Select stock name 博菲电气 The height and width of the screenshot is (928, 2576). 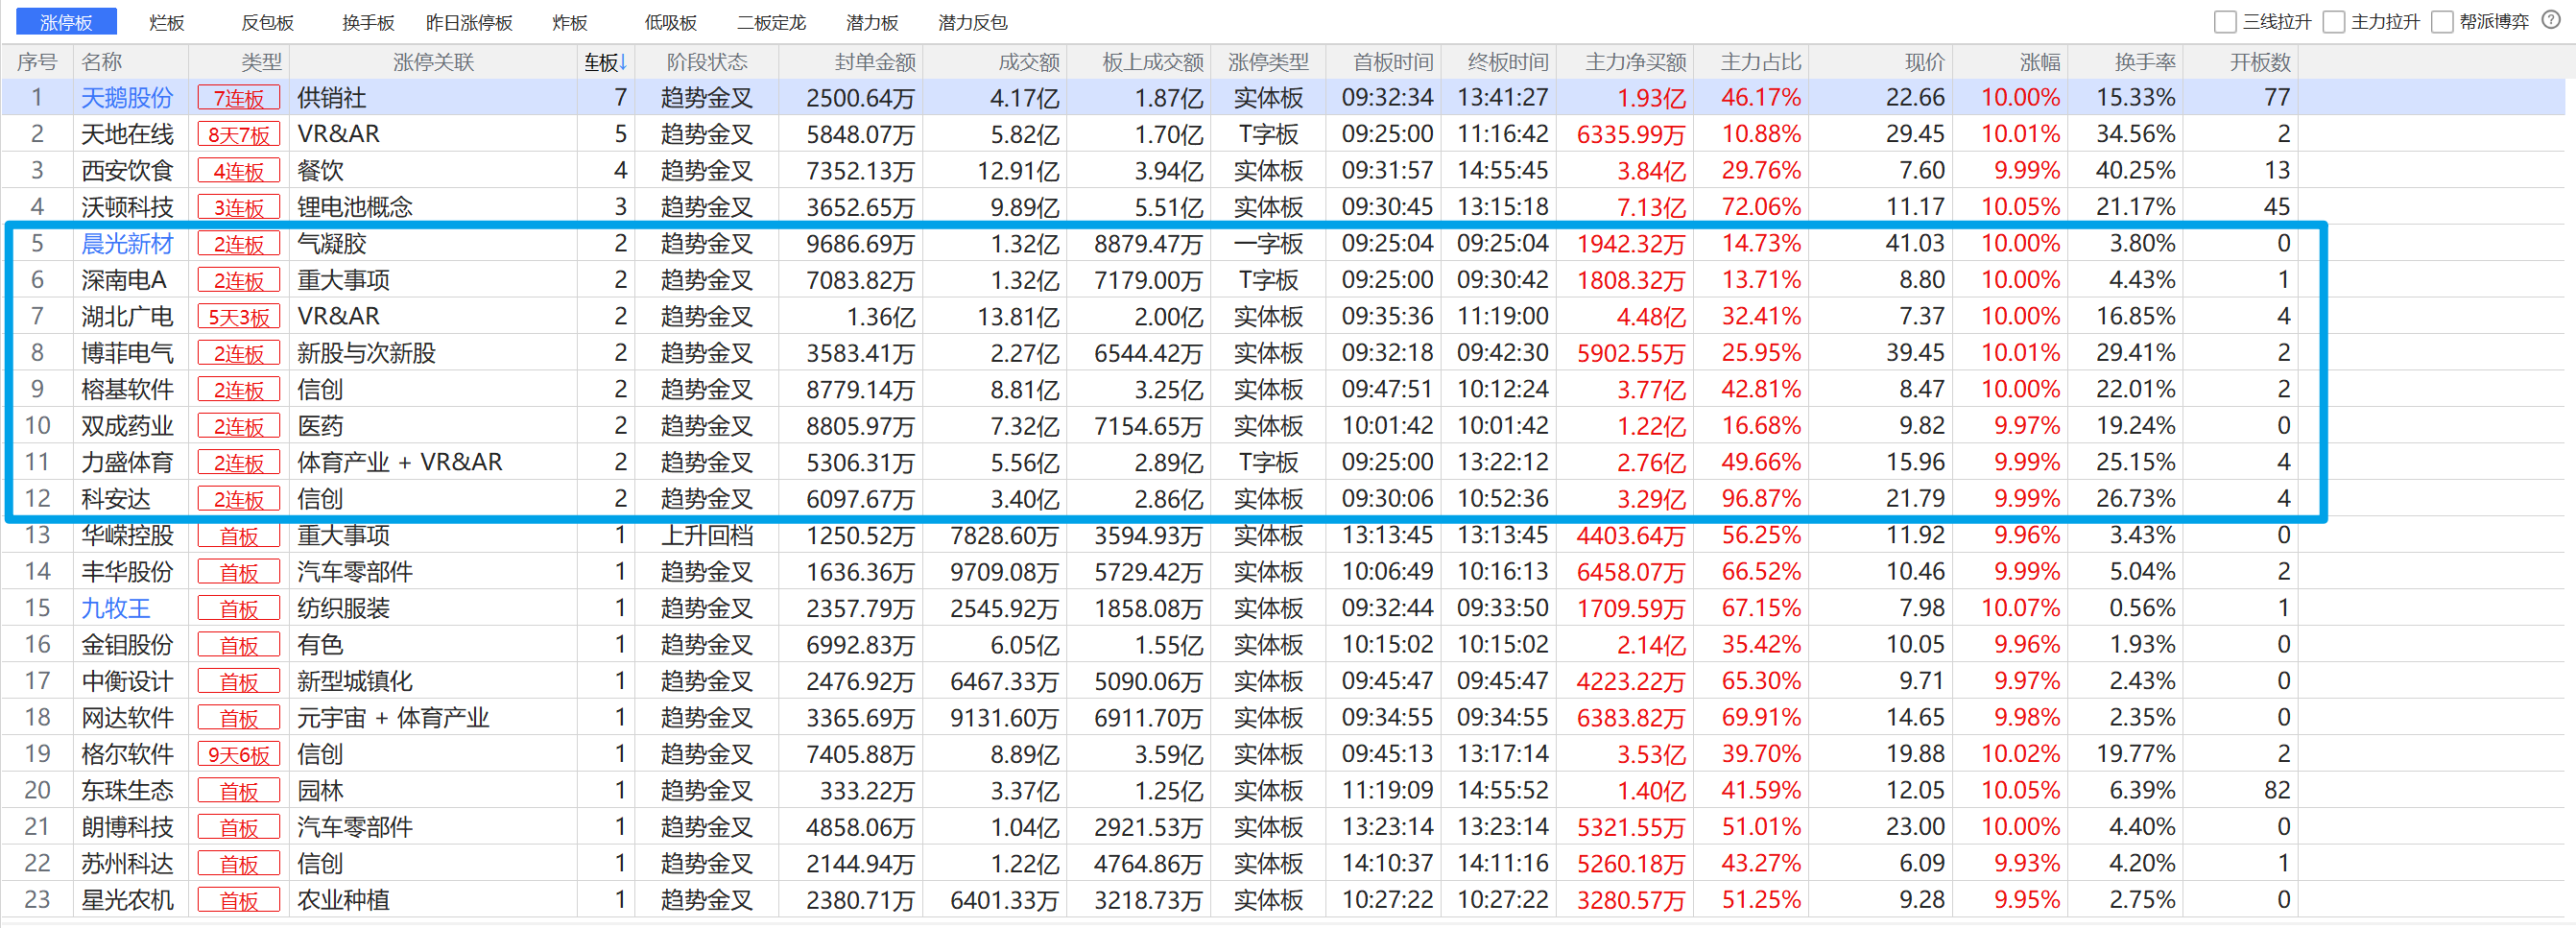[x=127, y=353]
